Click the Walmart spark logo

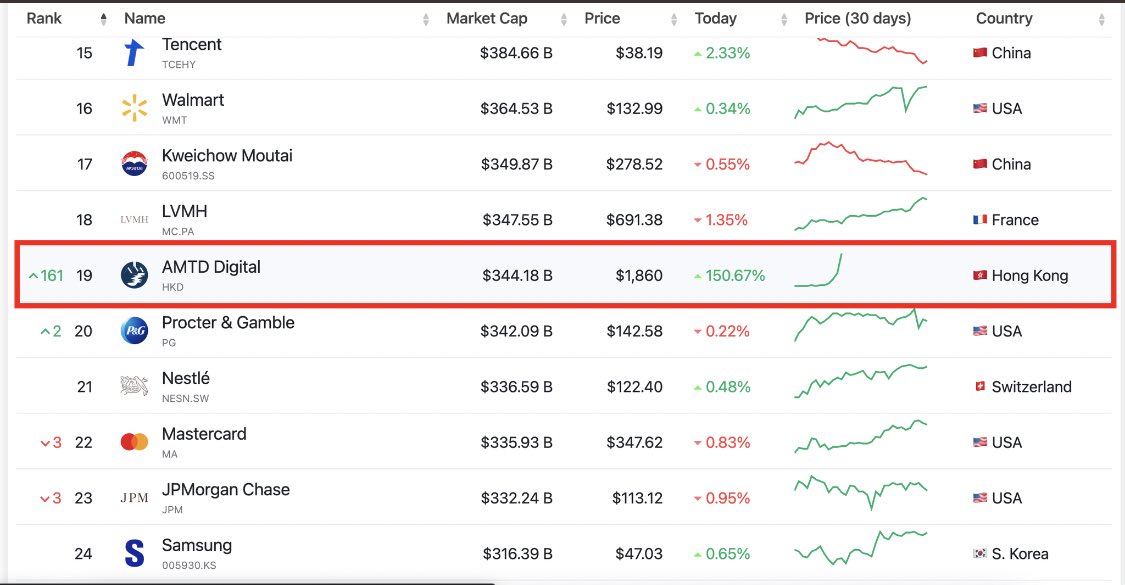[x=134, y=108]
